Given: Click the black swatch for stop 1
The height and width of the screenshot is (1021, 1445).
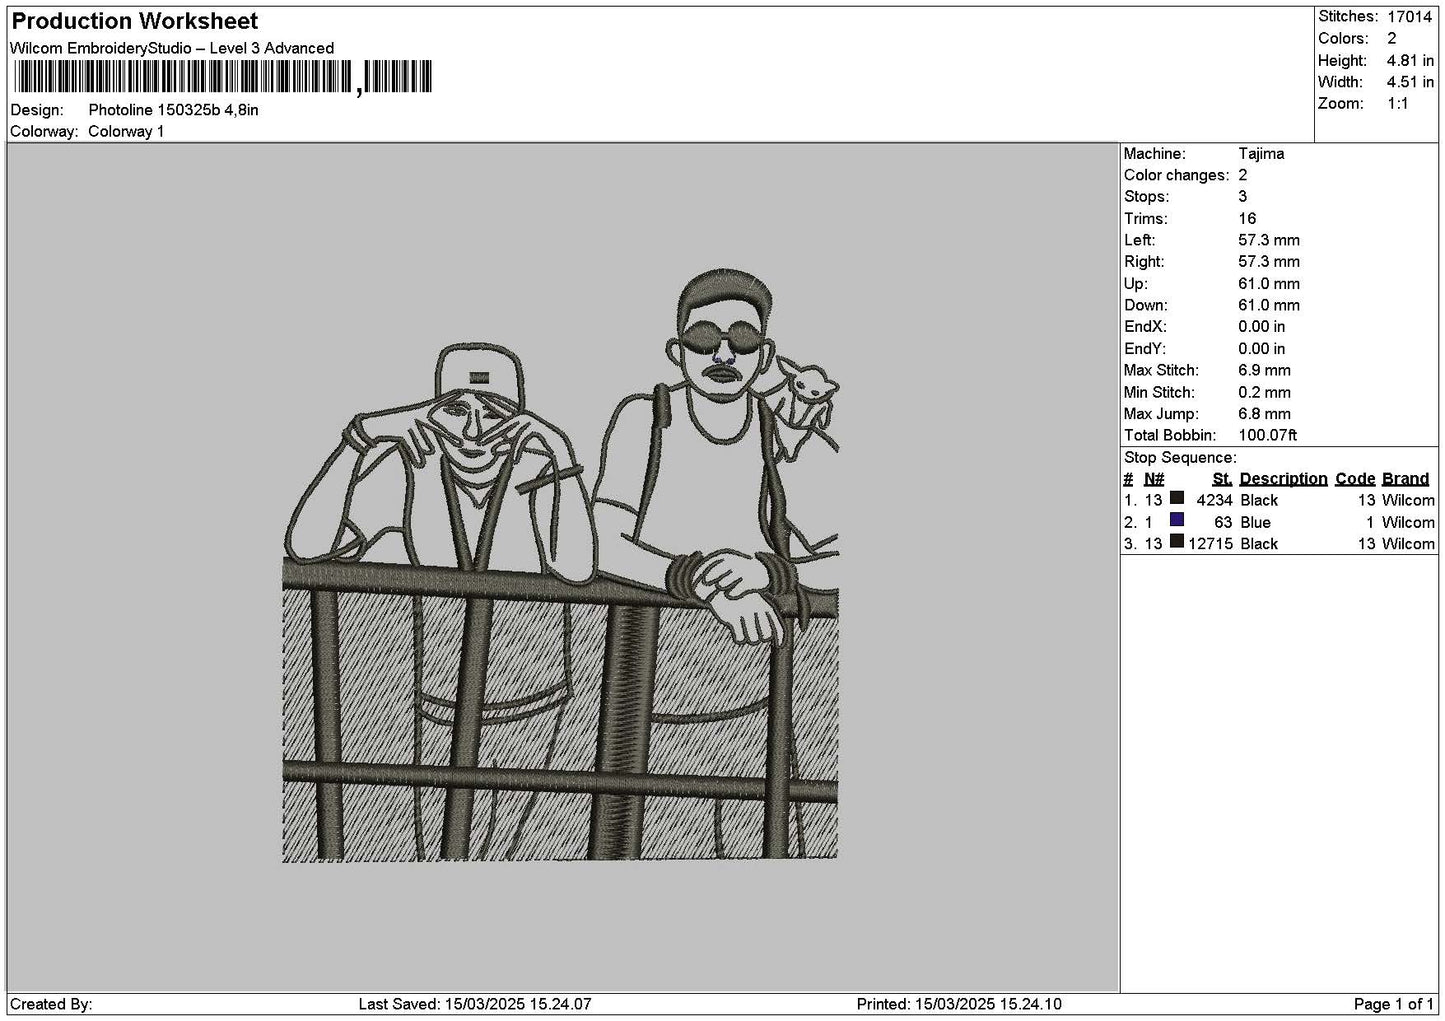Looking at the screenshot, I should (1177, 498).
